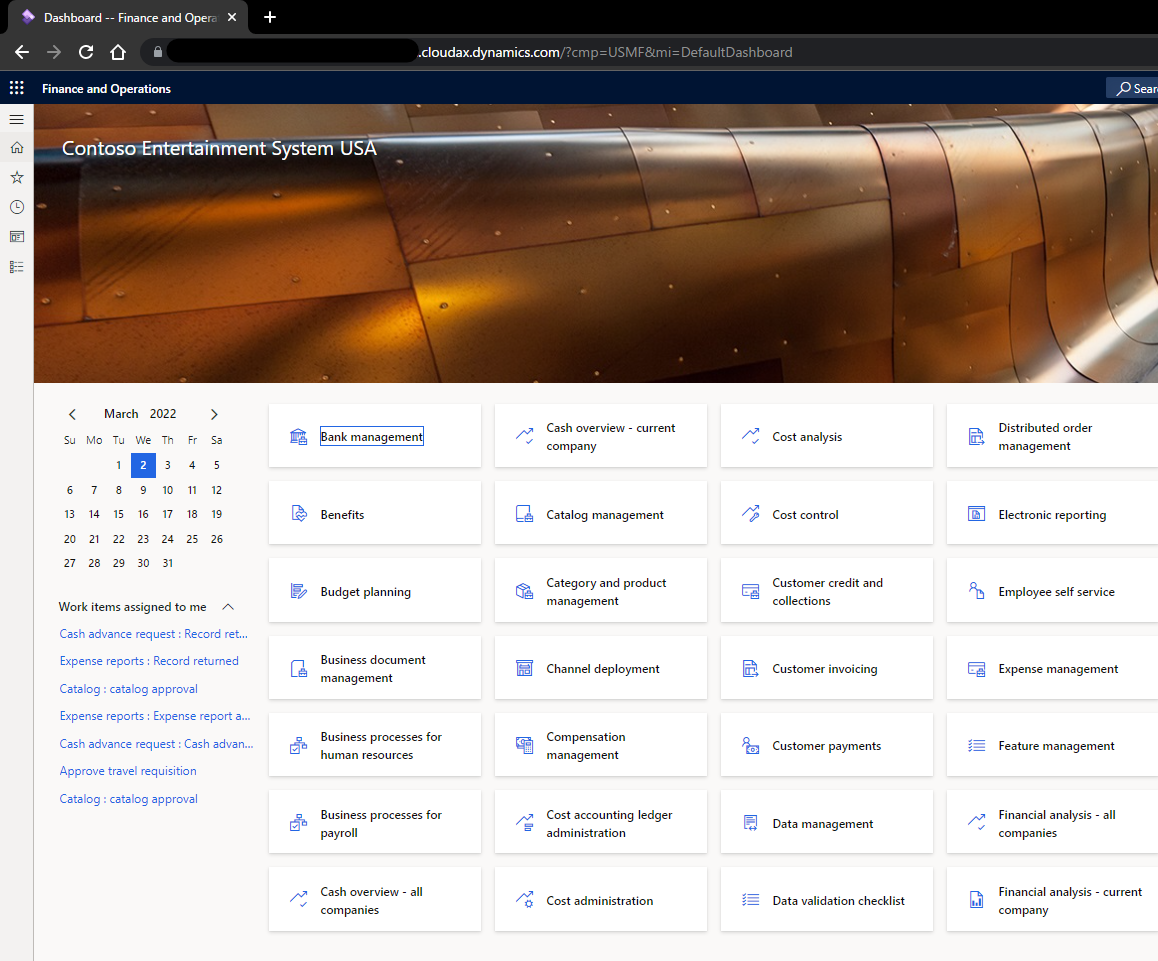Click the Cost administration tile icon
This screenshot has width=1158, height=961.
(524, 900)
